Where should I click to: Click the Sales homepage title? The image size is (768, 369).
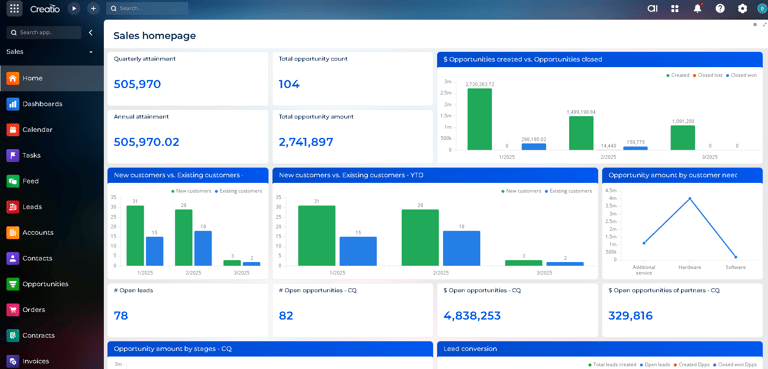155,36
